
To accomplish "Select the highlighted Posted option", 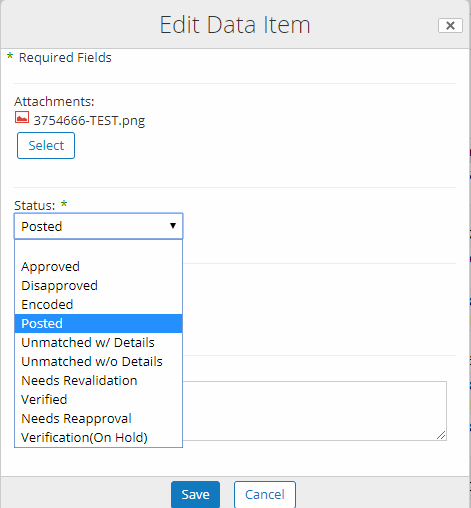I will pyautogui.click(x=99, y=324).
